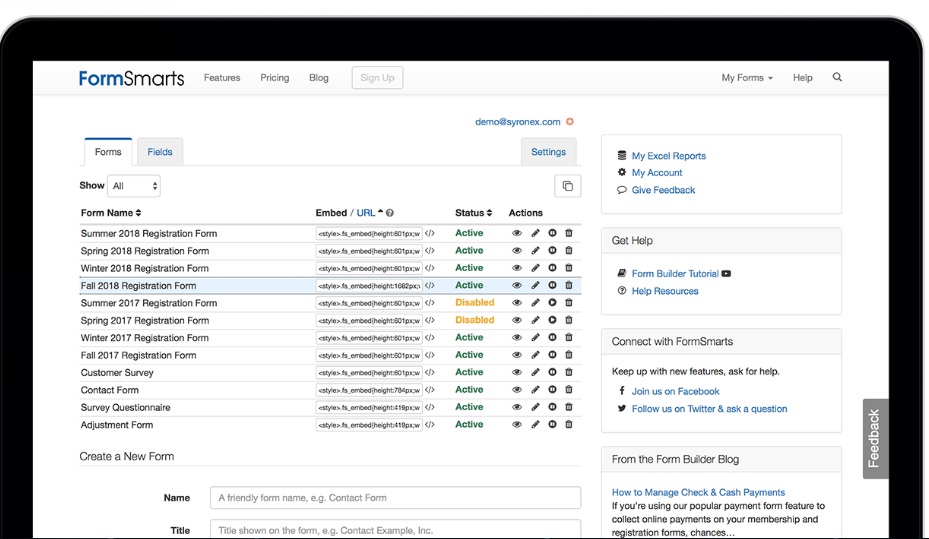Show embed code icon for Contact Form
Screen dimensions: 929x539
(x=430, y=390)
